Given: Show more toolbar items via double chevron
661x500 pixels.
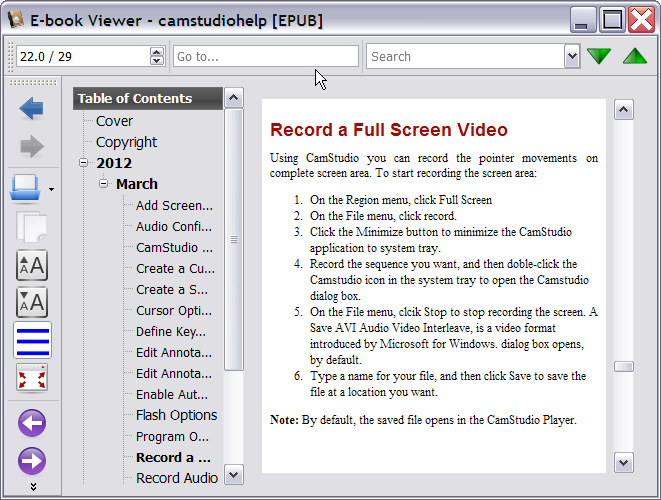Looking at the screenshot, I should tap(33, 487).
